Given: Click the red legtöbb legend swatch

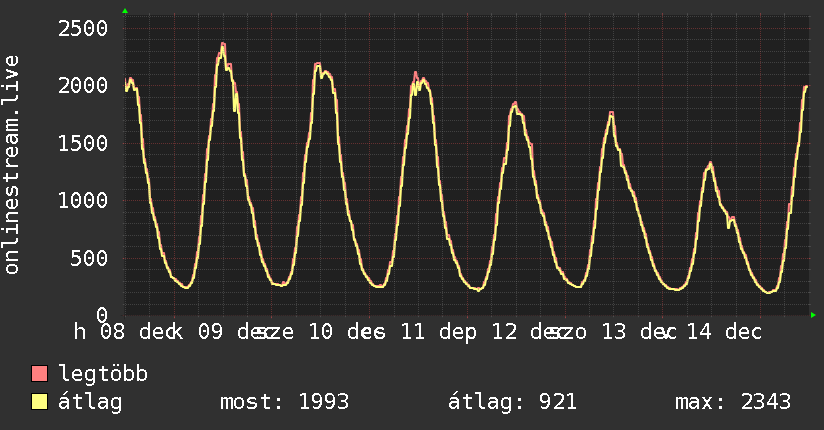Looking at the screenshot, I should click(40, 375).
